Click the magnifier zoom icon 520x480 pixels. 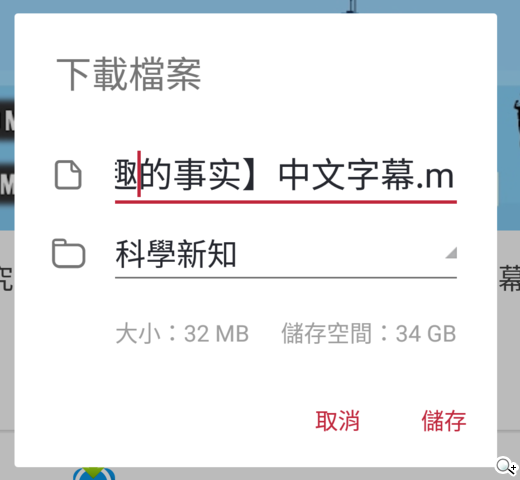tap(506, 466)
